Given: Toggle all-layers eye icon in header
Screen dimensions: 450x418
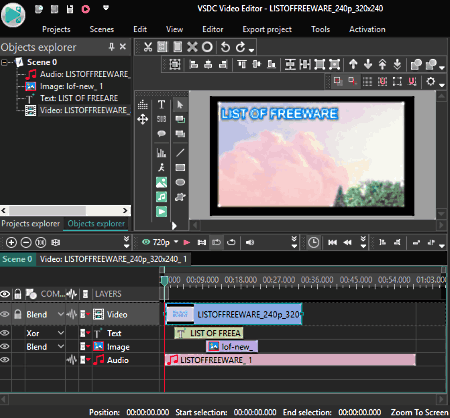Looking at the screenshot, I should point(5,294).
